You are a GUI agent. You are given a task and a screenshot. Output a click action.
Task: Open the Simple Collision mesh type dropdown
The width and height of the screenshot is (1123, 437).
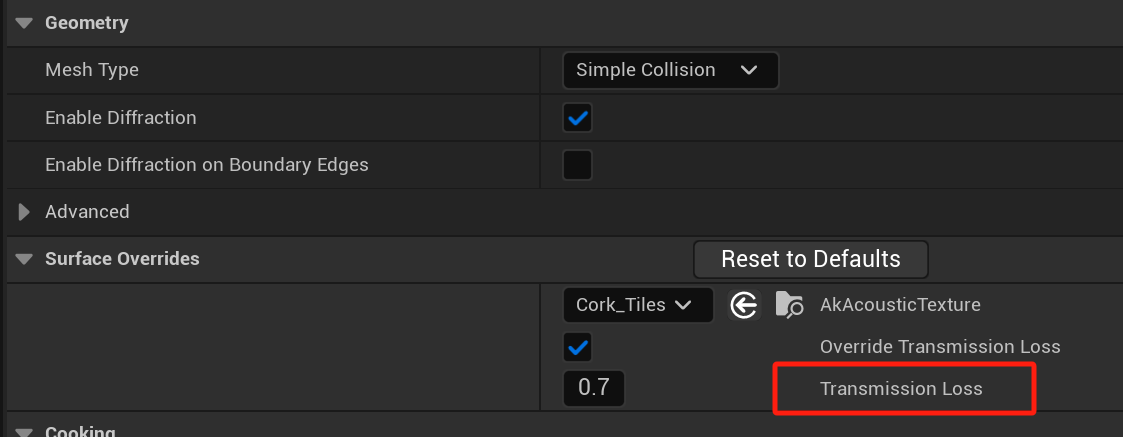(x=670, y=70)
